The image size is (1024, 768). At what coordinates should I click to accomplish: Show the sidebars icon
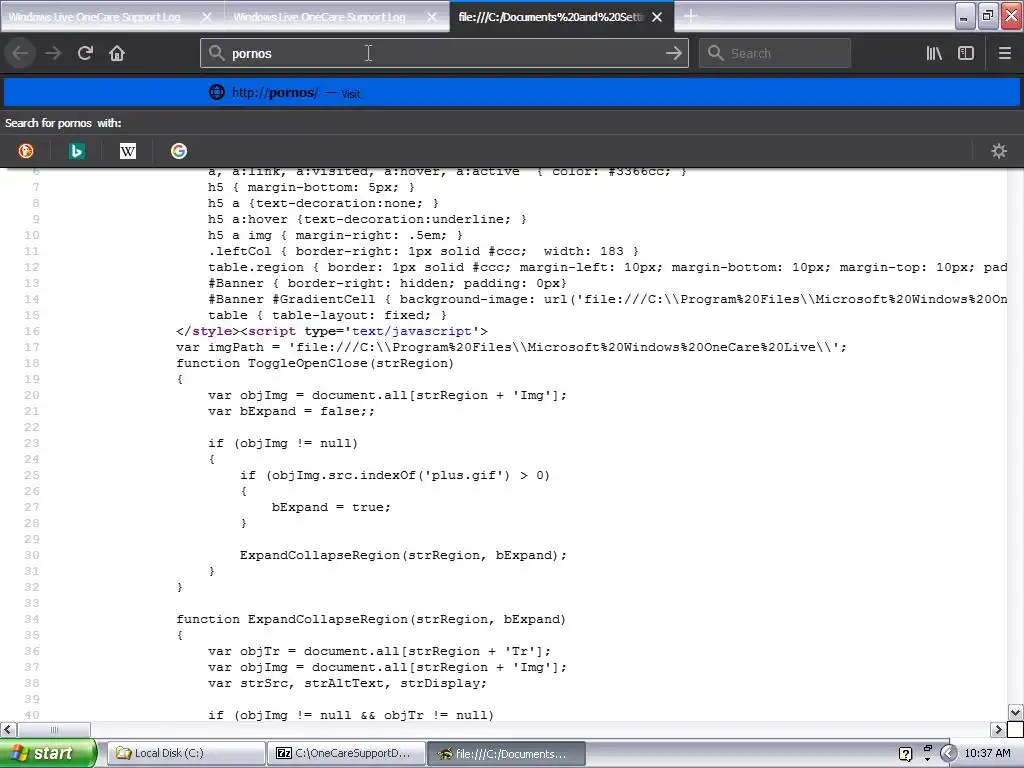(966, 53)
